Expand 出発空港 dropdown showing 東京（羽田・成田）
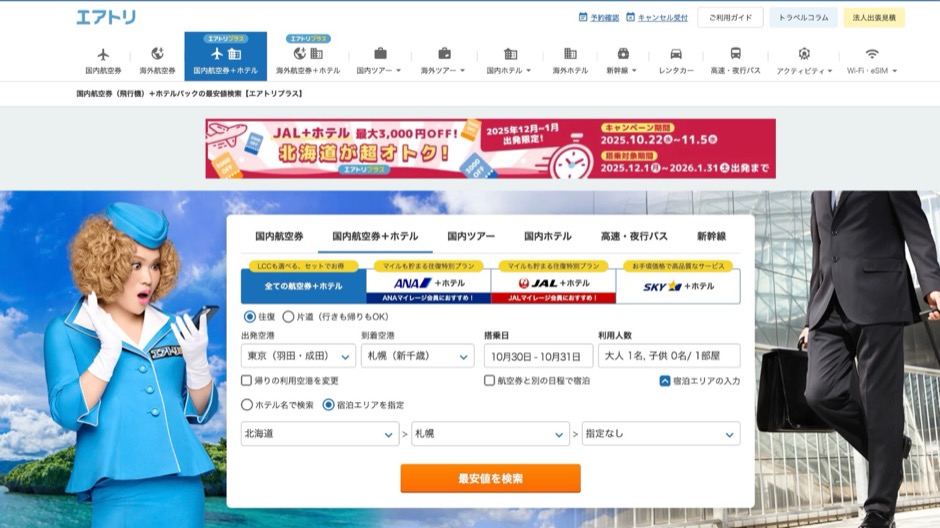 pyautogui.click(x=298, y=356)
